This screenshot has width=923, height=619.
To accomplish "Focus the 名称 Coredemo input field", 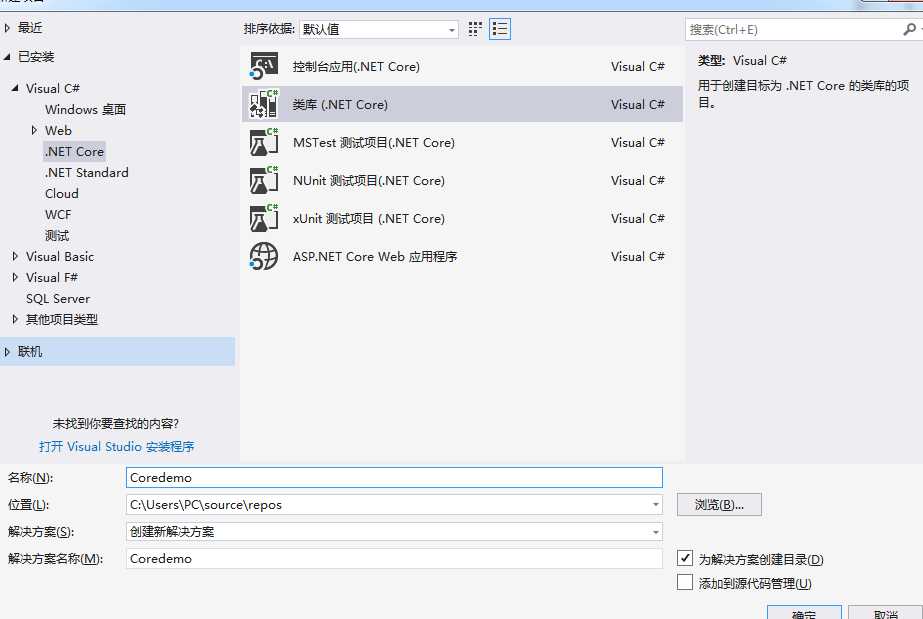I will pos(394,478).
